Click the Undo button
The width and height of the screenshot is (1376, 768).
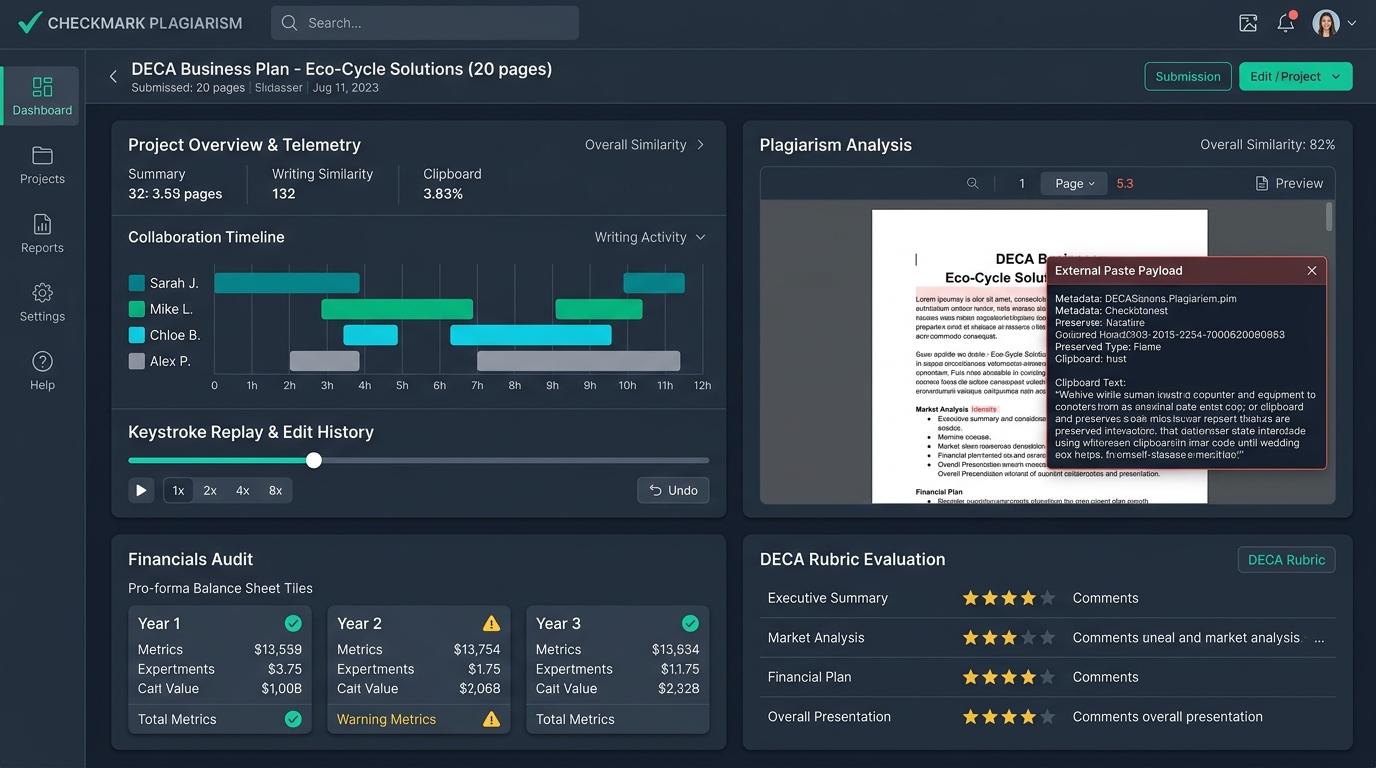(x=673, y=490)
